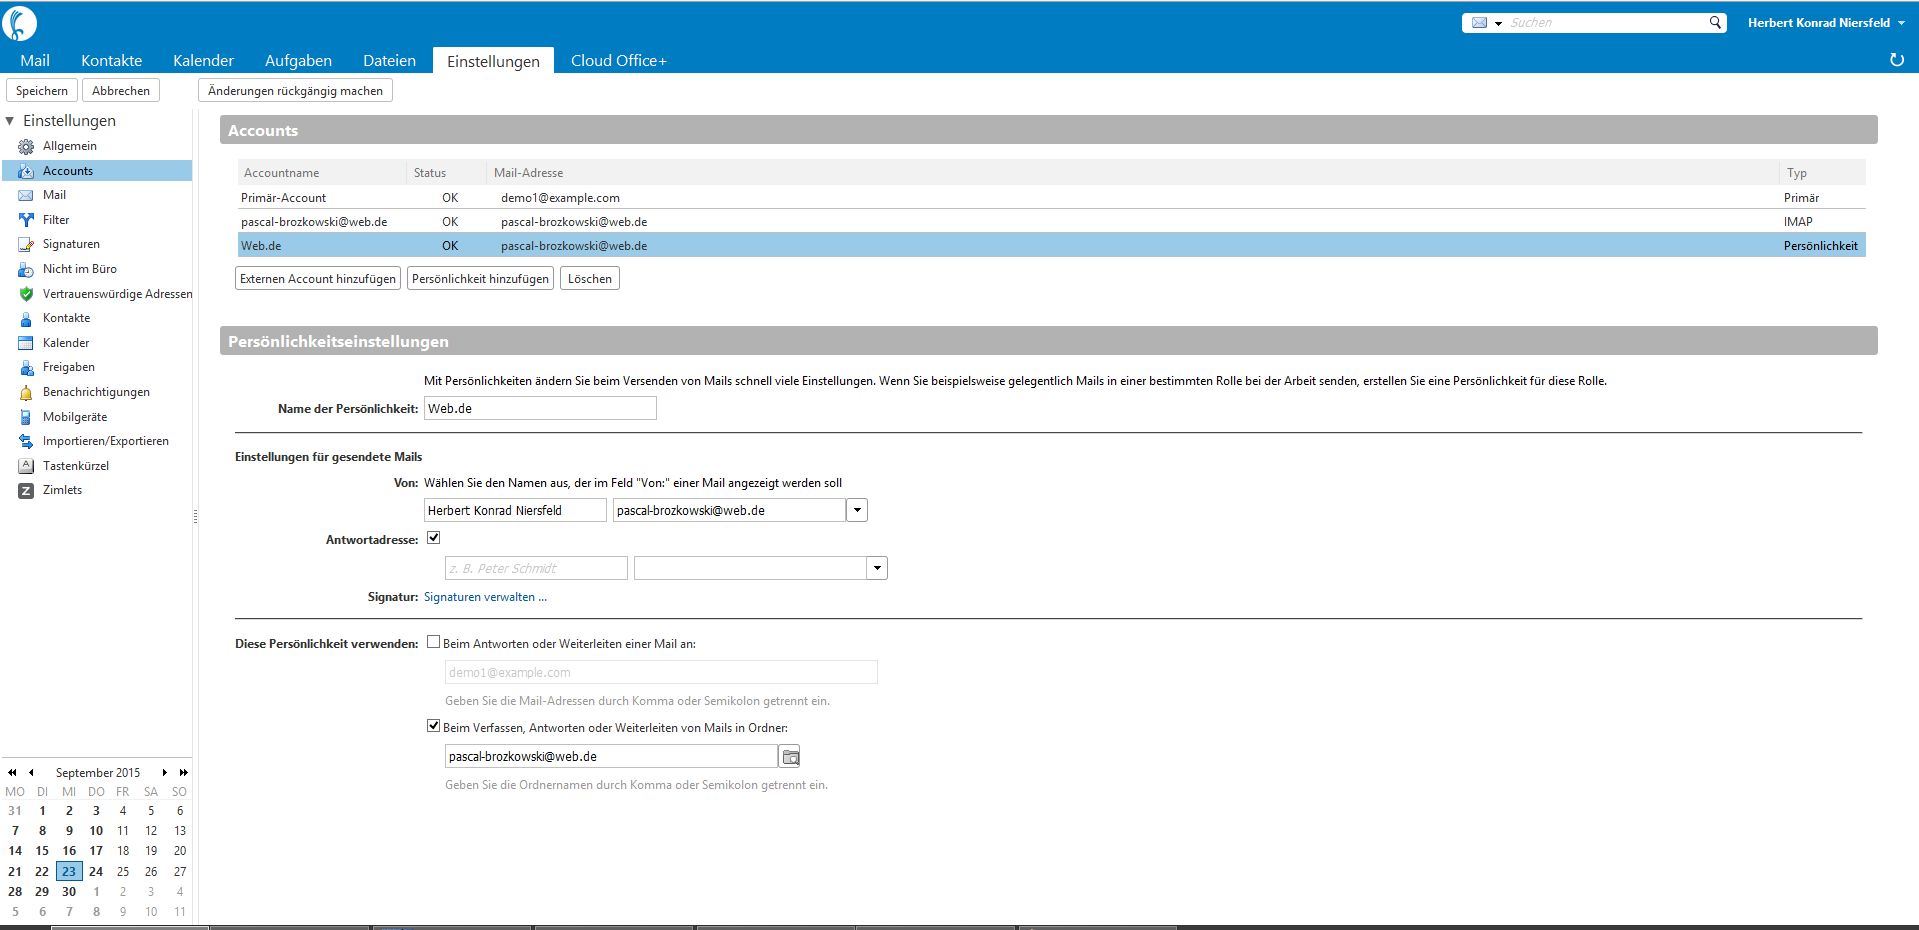Enable 'Beim Antworten oder Weiterleiten einer Mail an' checkbox
The width and height of the screenshot is (1919, 930).
coord(433,642)
